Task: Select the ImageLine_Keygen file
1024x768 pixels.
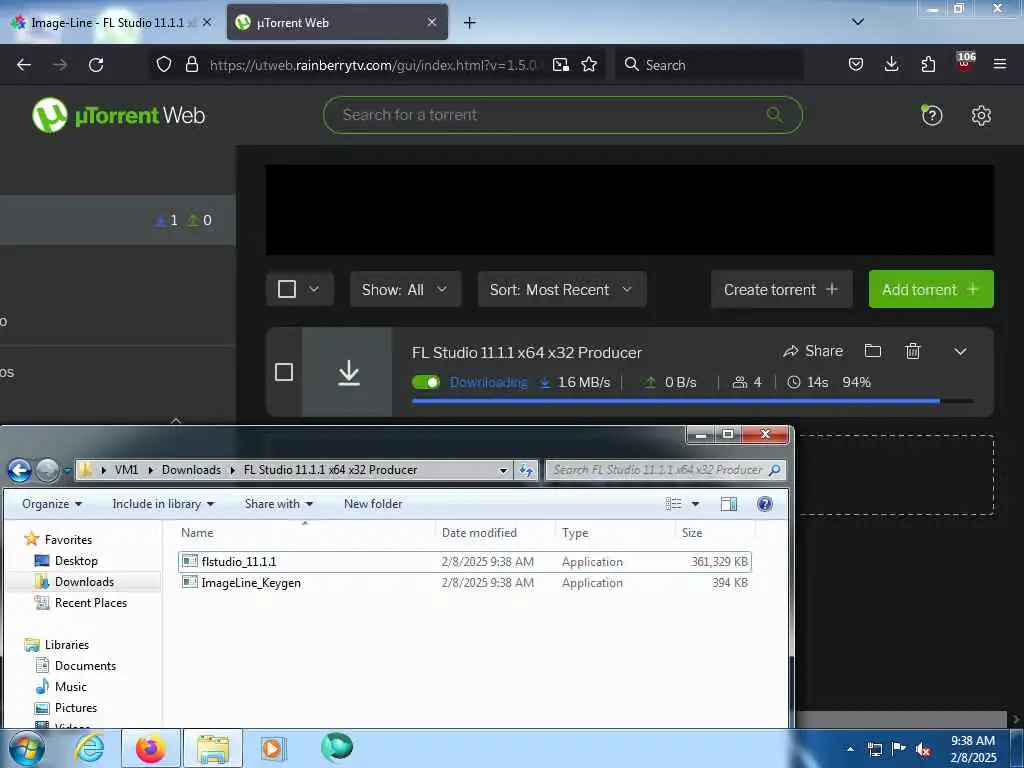Action: (x=464, y=583)
